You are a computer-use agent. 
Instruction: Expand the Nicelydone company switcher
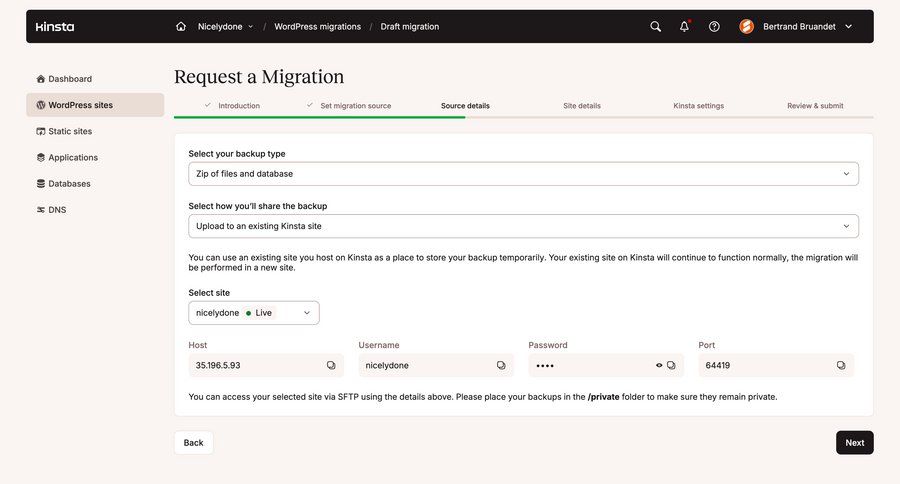[226, 27]
